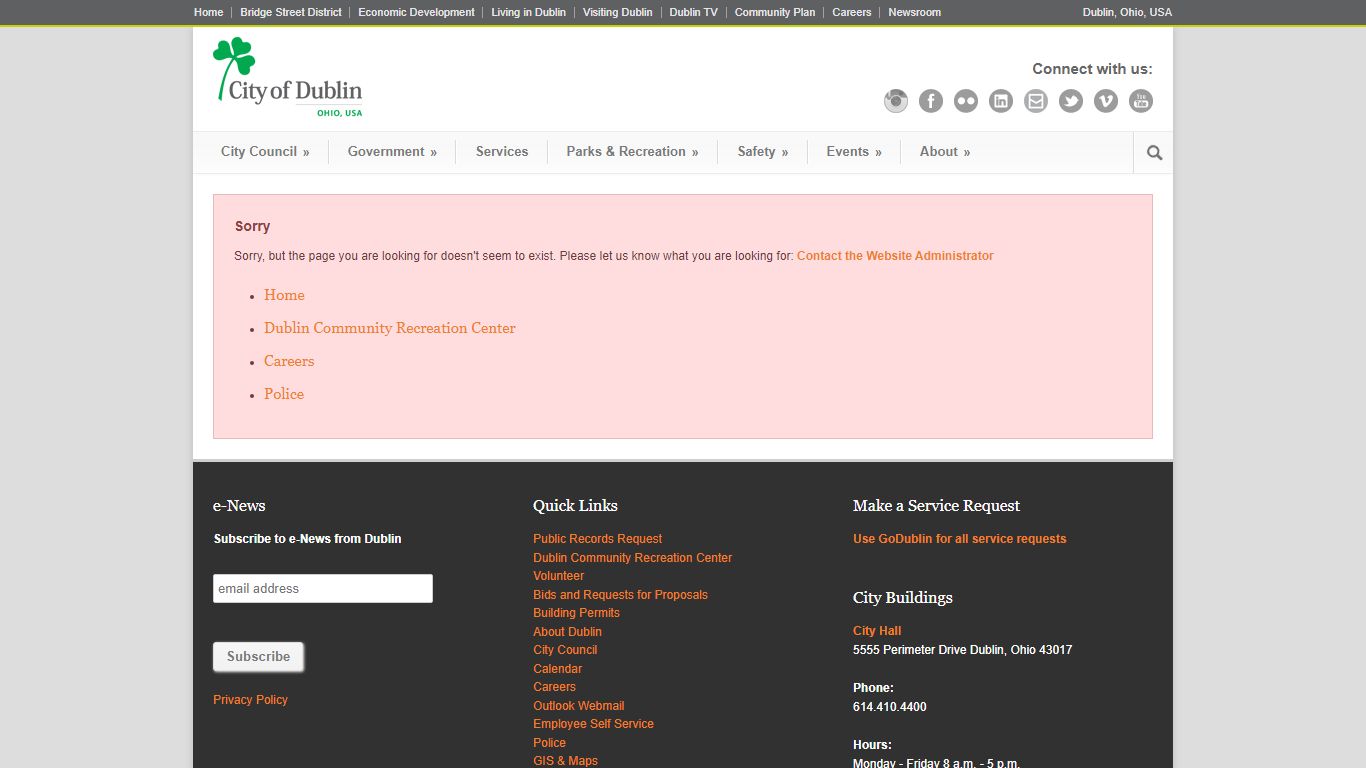Viewport: 1366px width, 768px height.
Task: Open Visiting Dublin top link
Action: pyautogui.click(x=618, y=12)
